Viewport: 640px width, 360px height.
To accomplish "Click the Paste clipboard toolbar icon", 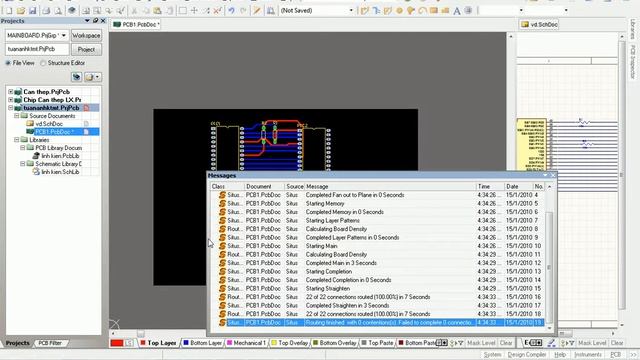I will coord(157,10).
